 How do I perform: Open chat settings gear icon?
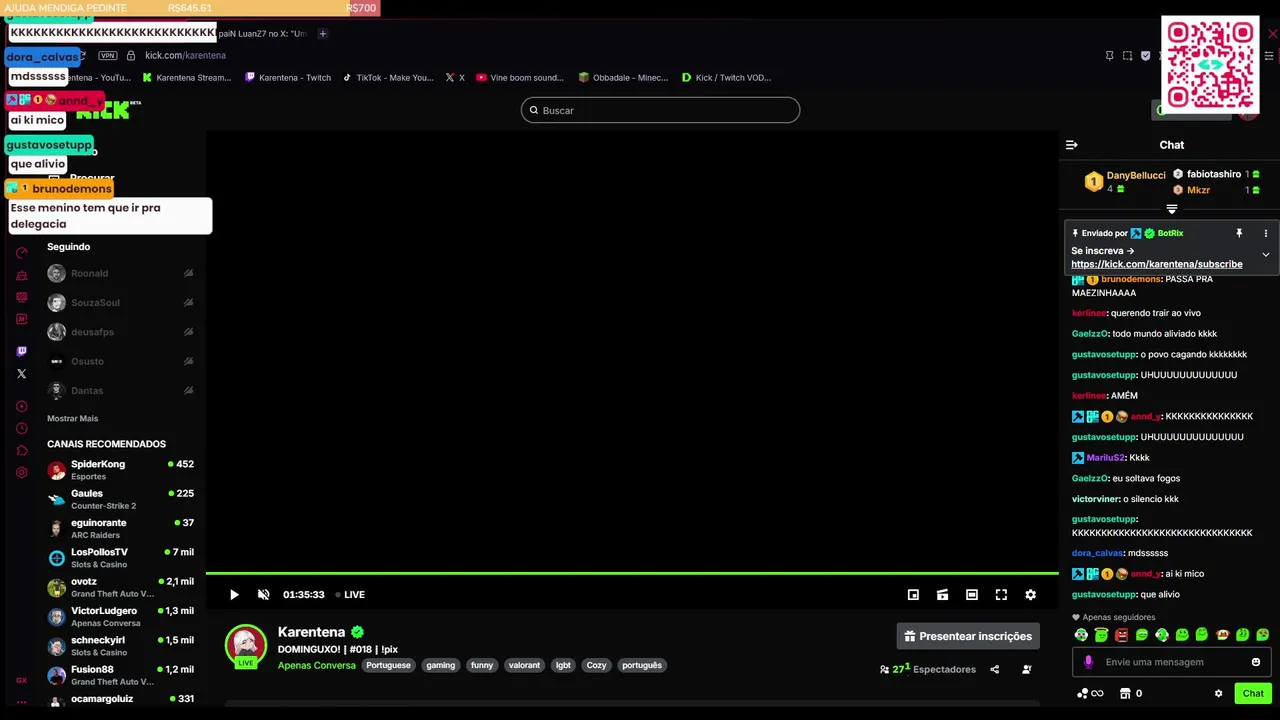click(x=1218, y=693)
